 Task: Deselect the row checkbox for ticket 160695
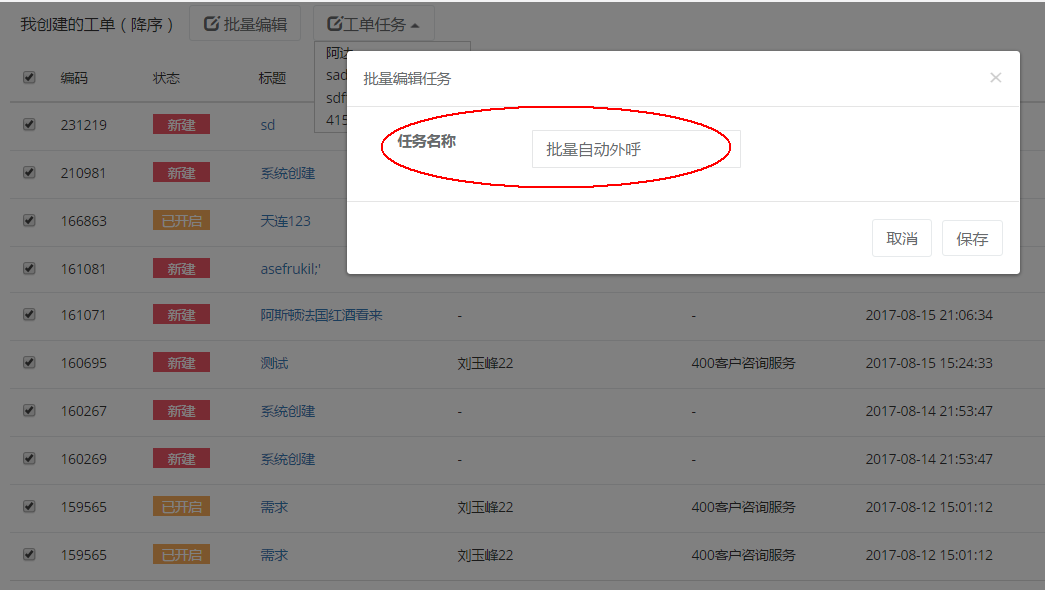coord(29,362)
